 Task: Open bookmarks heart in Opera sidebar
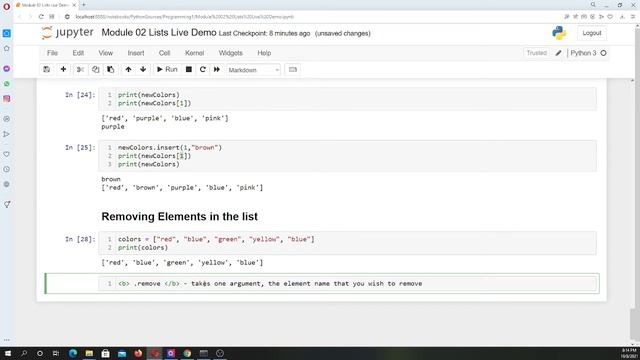[x=7, y=154]
